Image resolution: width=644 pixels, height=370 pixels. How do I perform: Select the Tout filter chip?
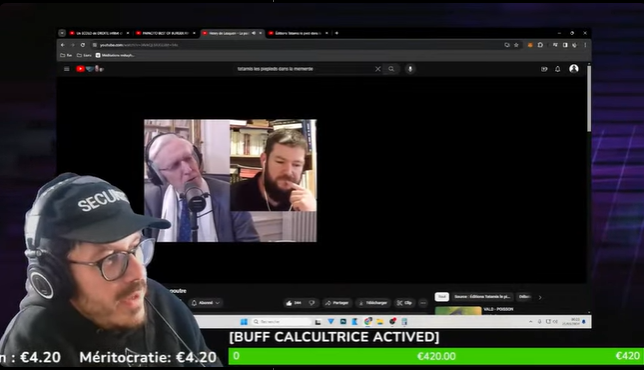(x=442, y=297)
